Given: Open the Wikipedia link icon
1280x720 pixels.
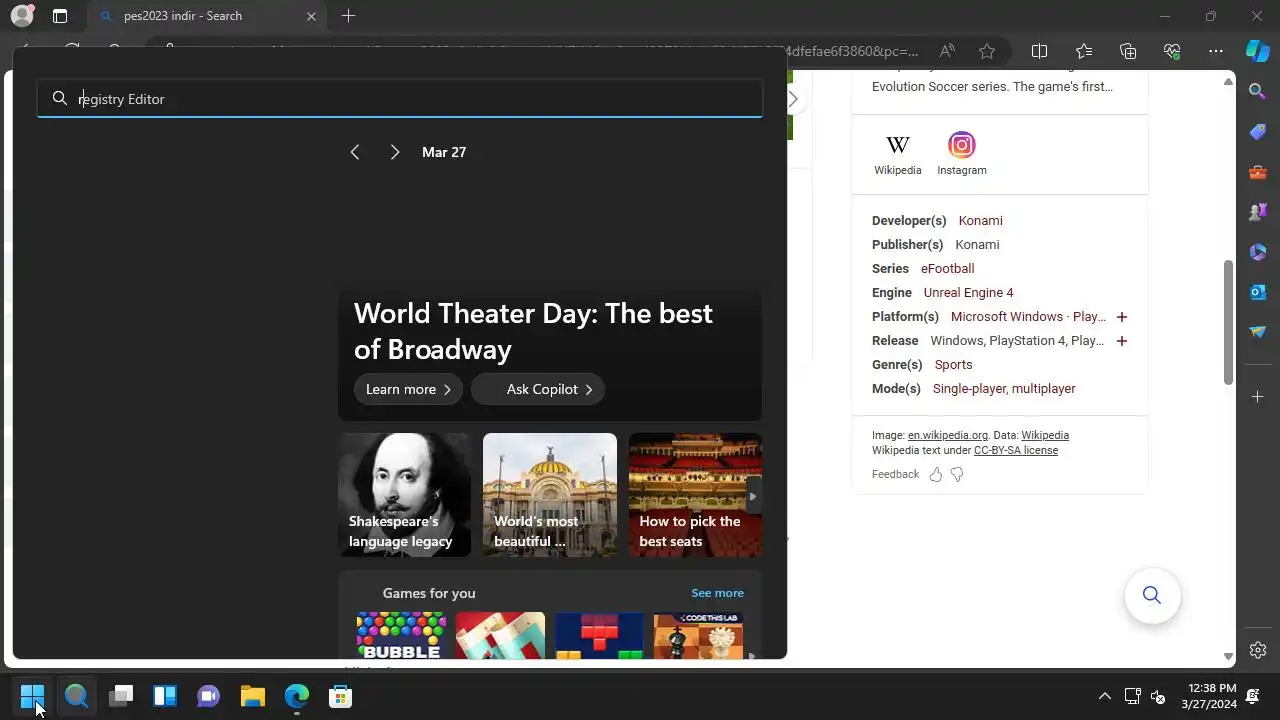Looking at the screenshot, I should click(x=898, y=154).
